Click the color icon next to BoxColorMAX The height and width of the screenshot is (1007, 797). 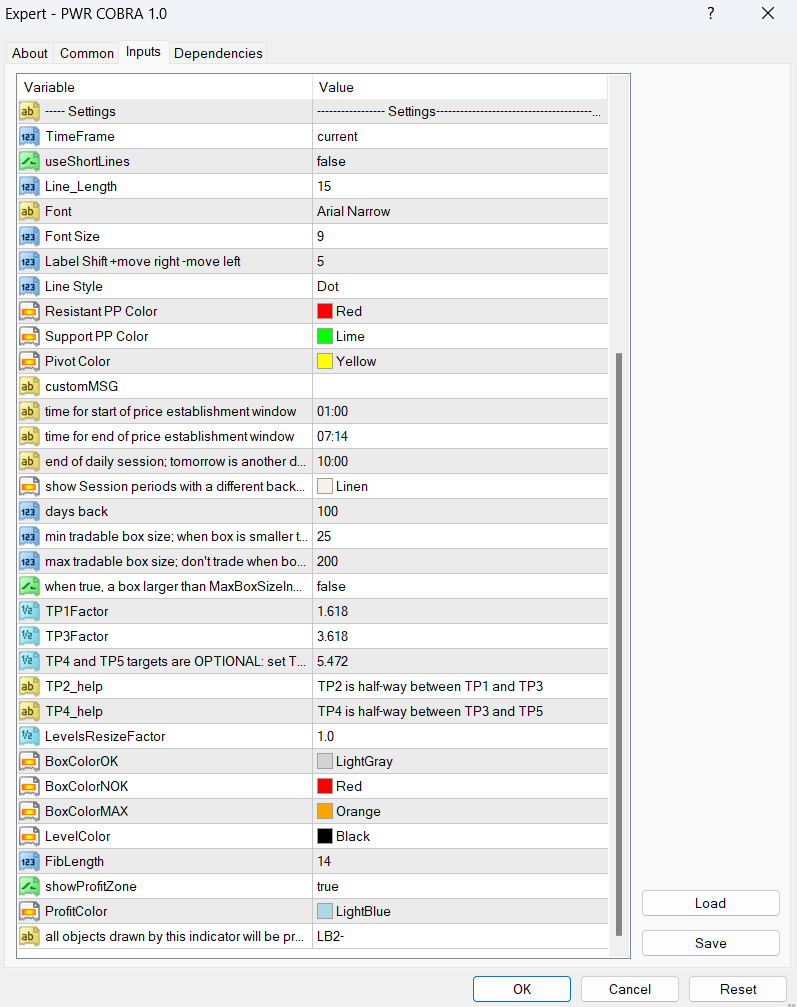pyautogui.click(x=29, y=811)
